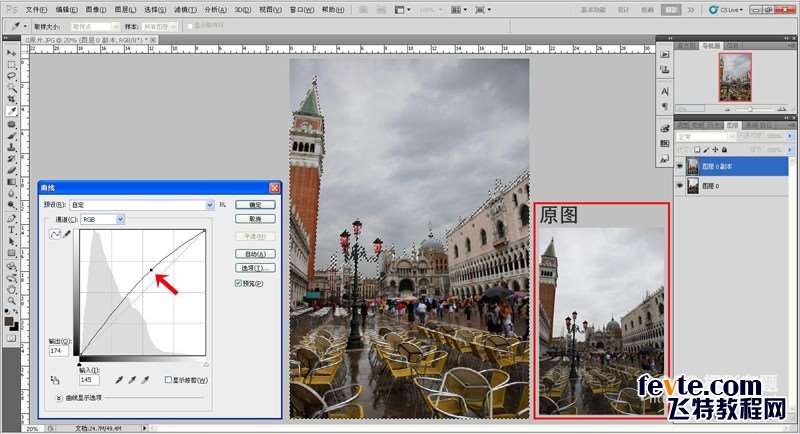
Task: Click the on-image adjustment hand icon
Action: (55, 380)
